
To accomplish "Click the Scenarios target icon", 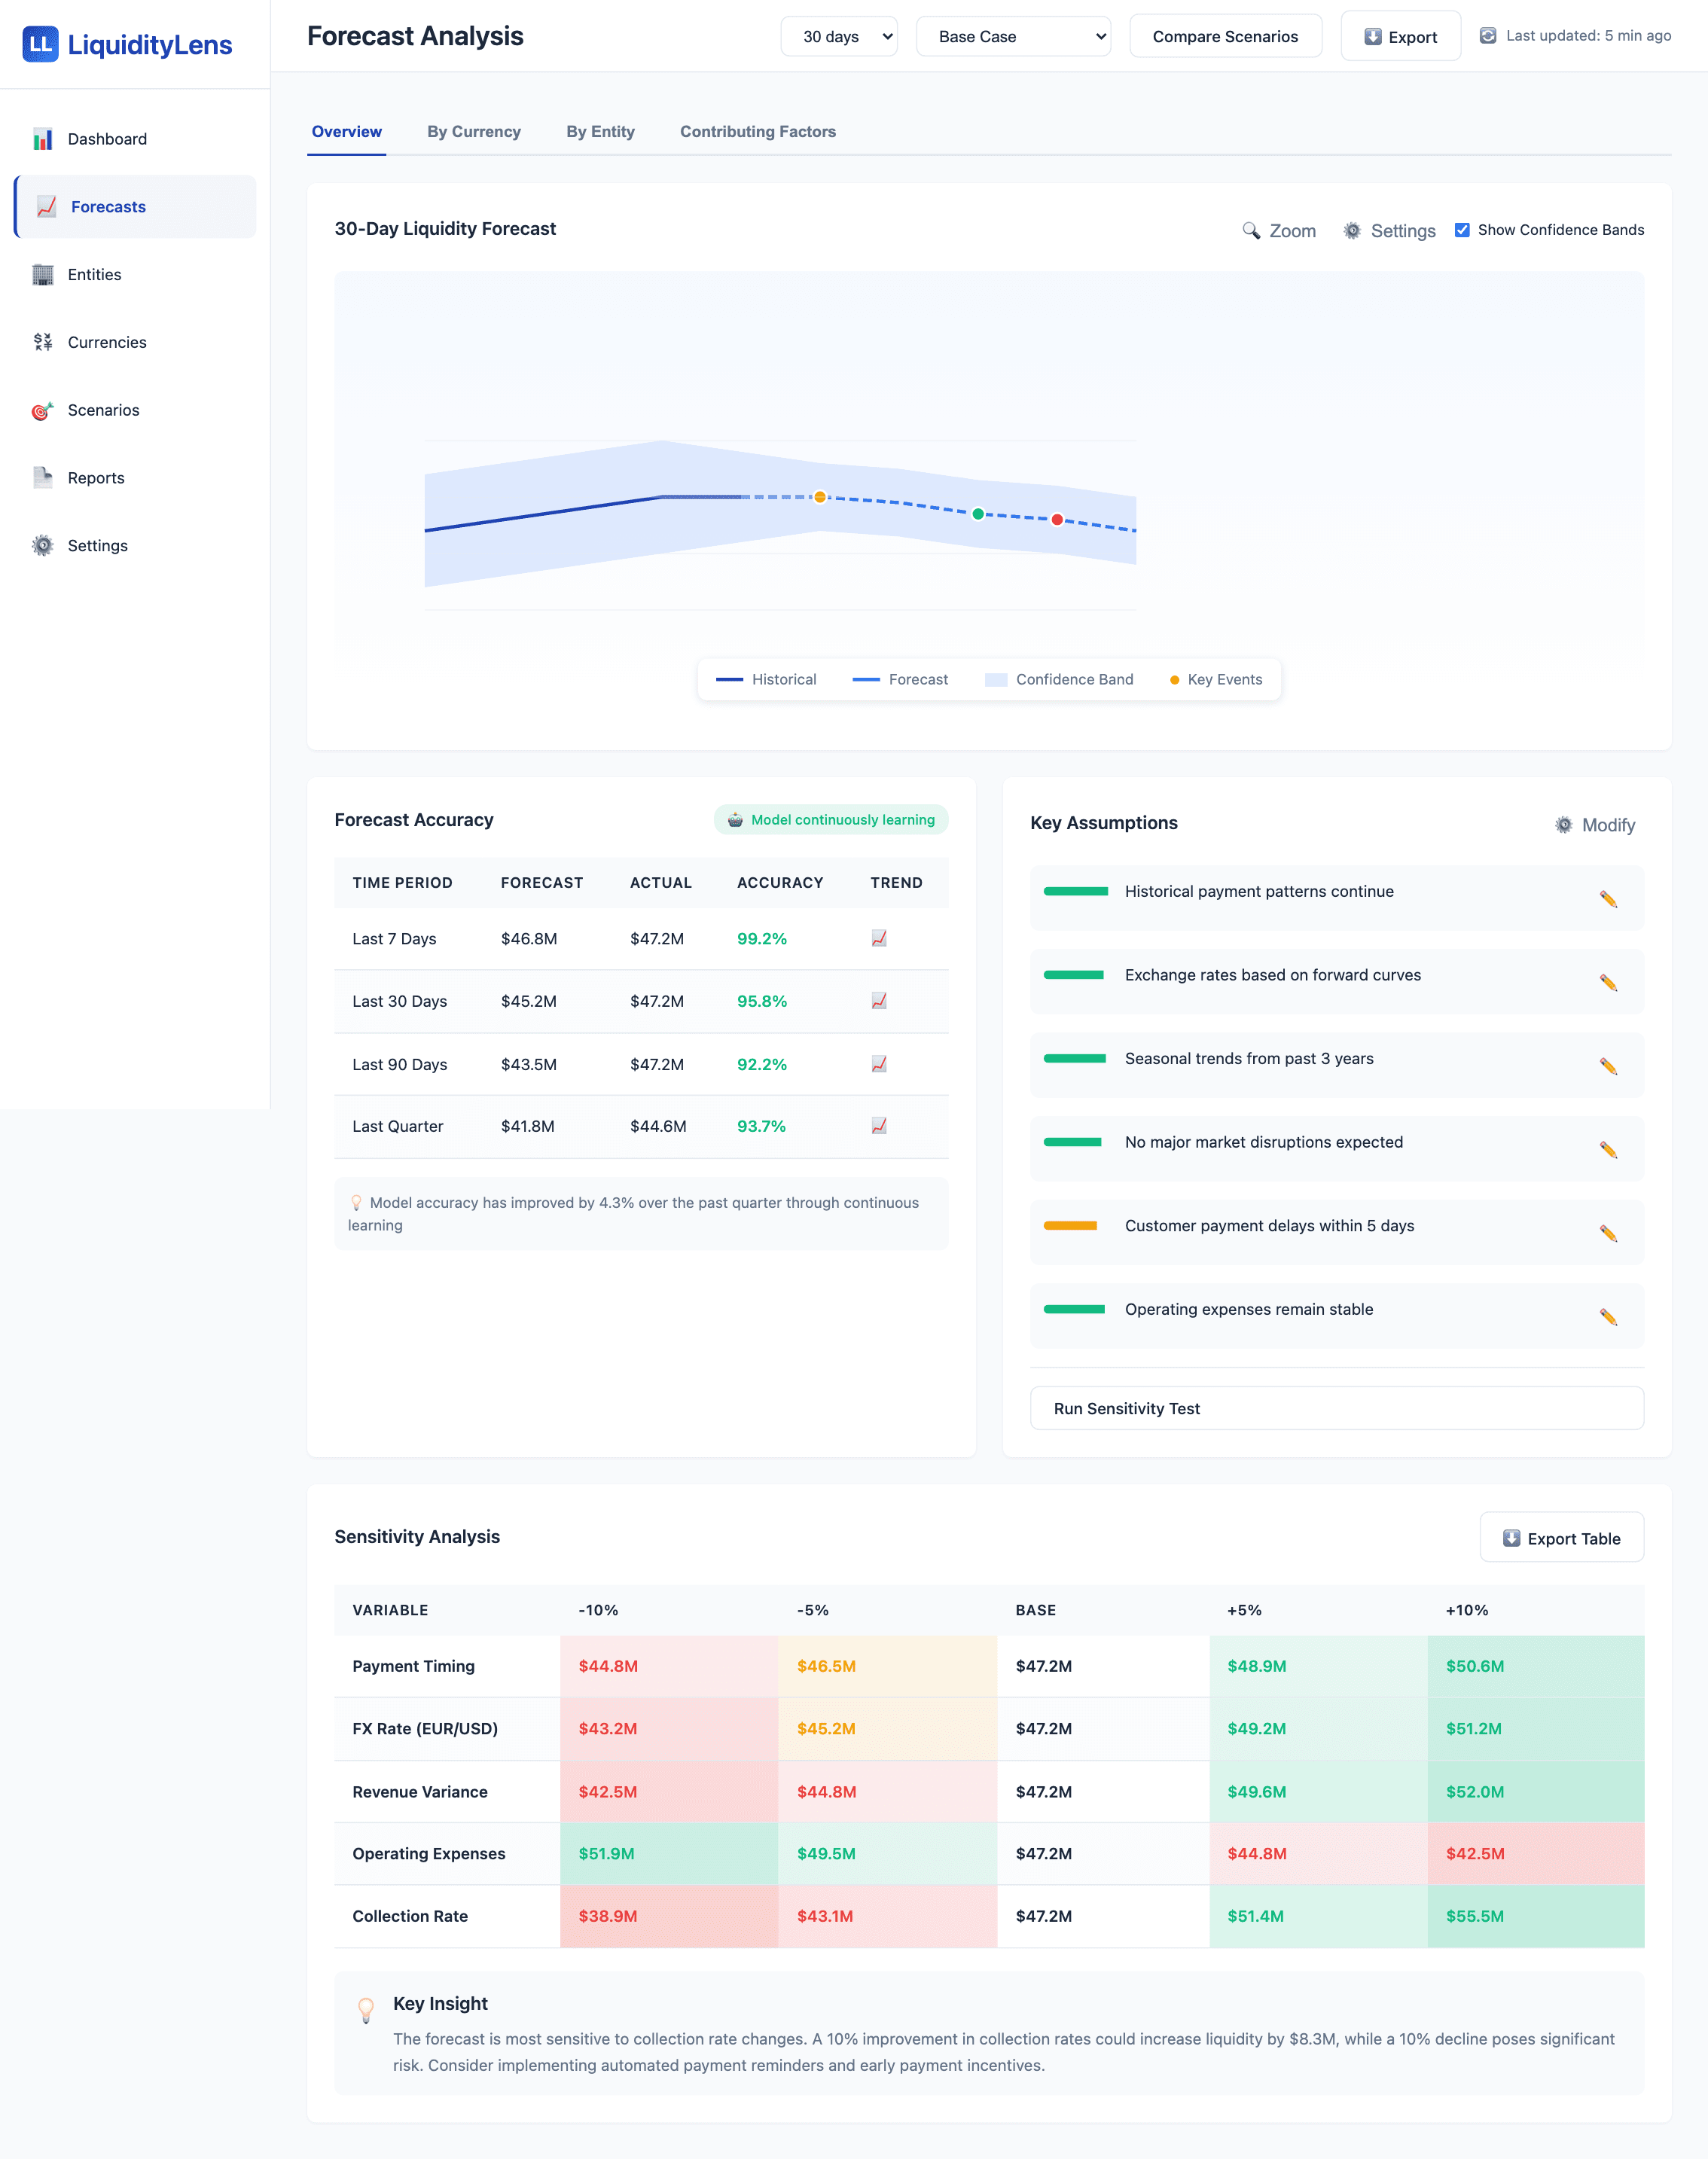I will 42,410.
